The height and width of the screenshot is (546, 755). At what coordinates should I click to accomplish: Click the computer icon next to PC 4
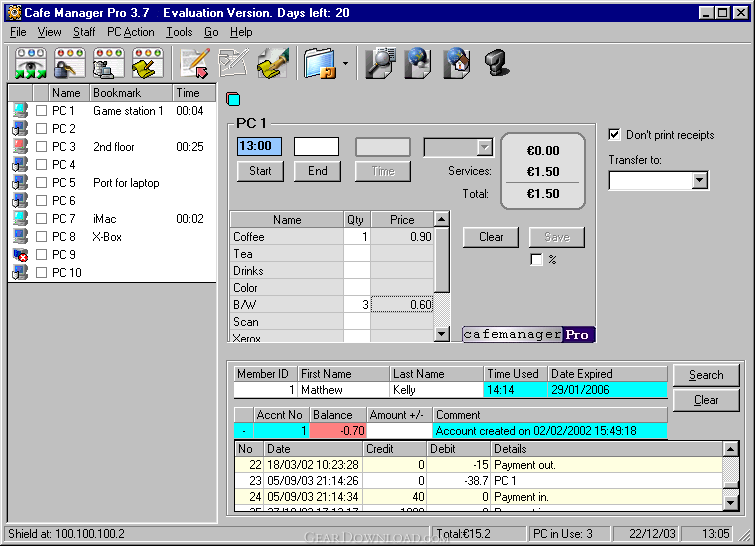[20, 164]
